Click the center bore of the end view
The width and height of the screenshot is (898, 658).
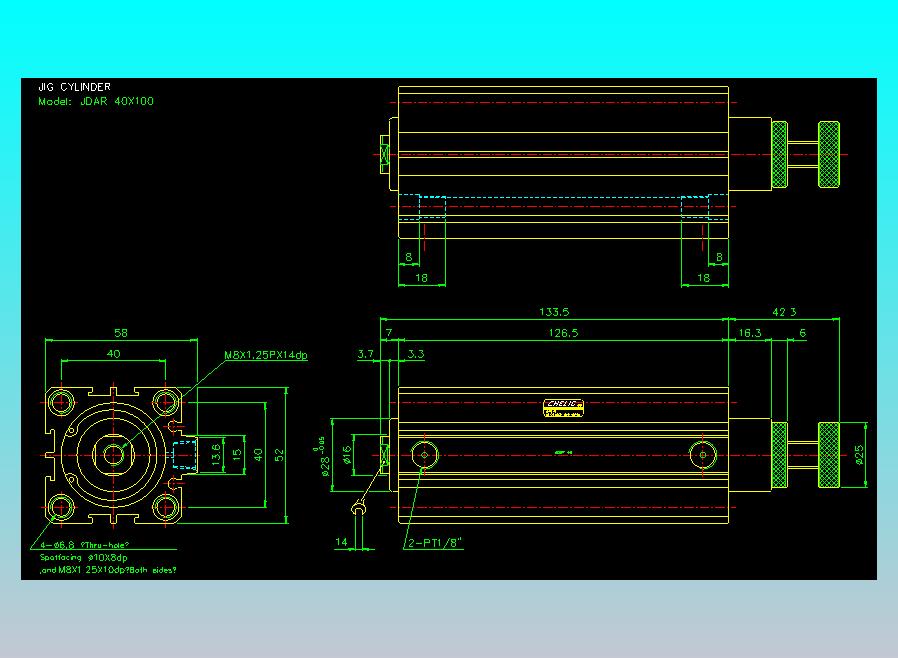point(113,455)
